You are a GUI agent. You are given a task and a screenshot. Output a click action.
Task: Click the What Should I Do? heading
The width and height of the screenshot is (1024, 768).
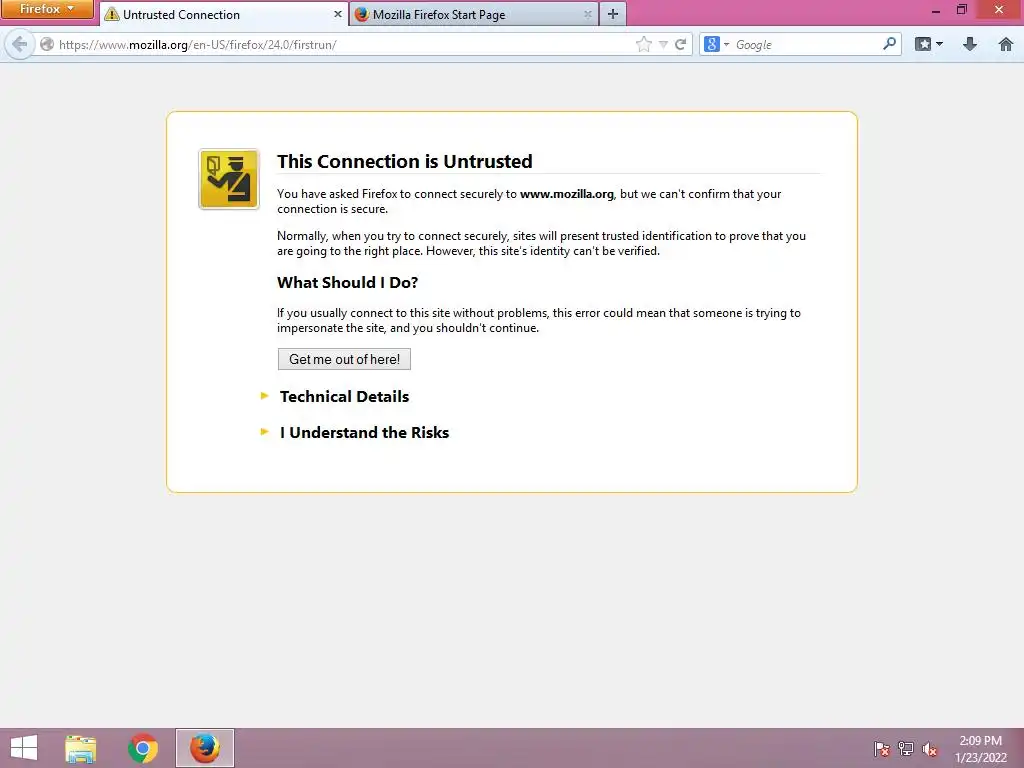pos(347,282)
